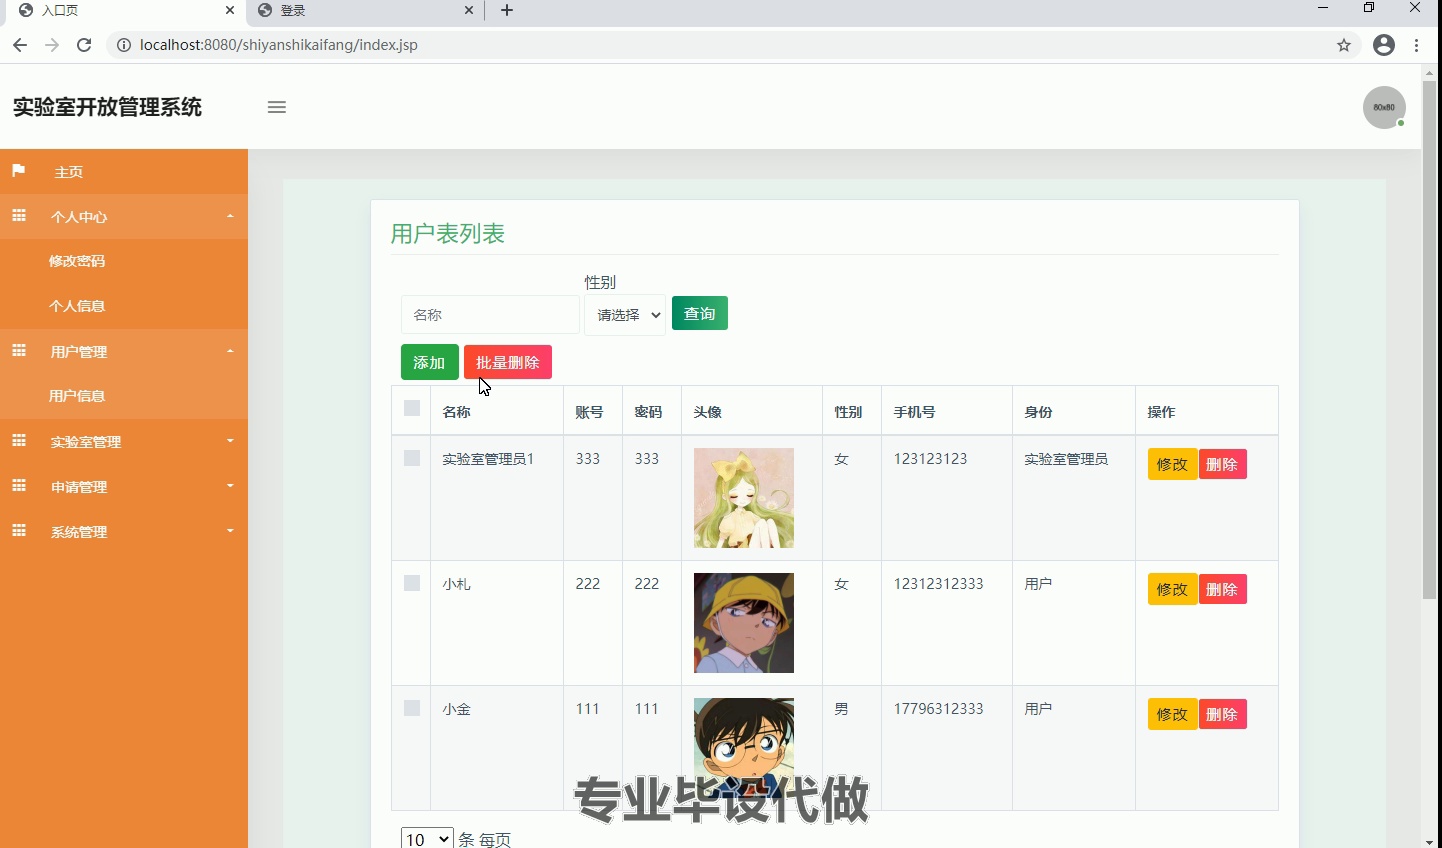Open the user avatar icon top right
Screen dimensions: 1442x848
[1384, 107]
